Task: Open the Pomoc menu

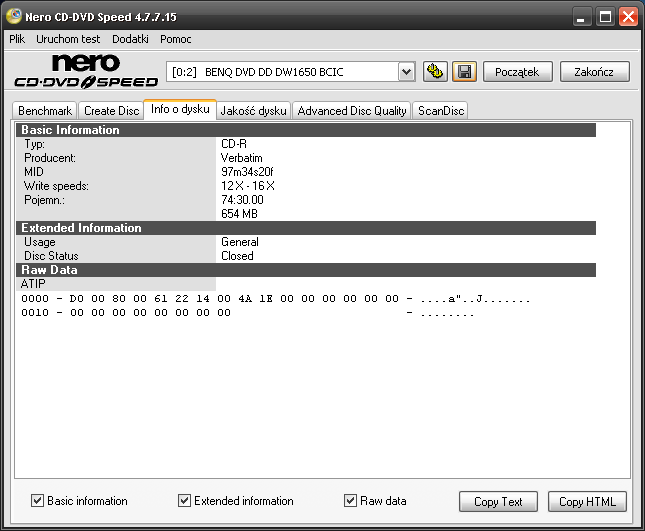Action: point(176,39)
